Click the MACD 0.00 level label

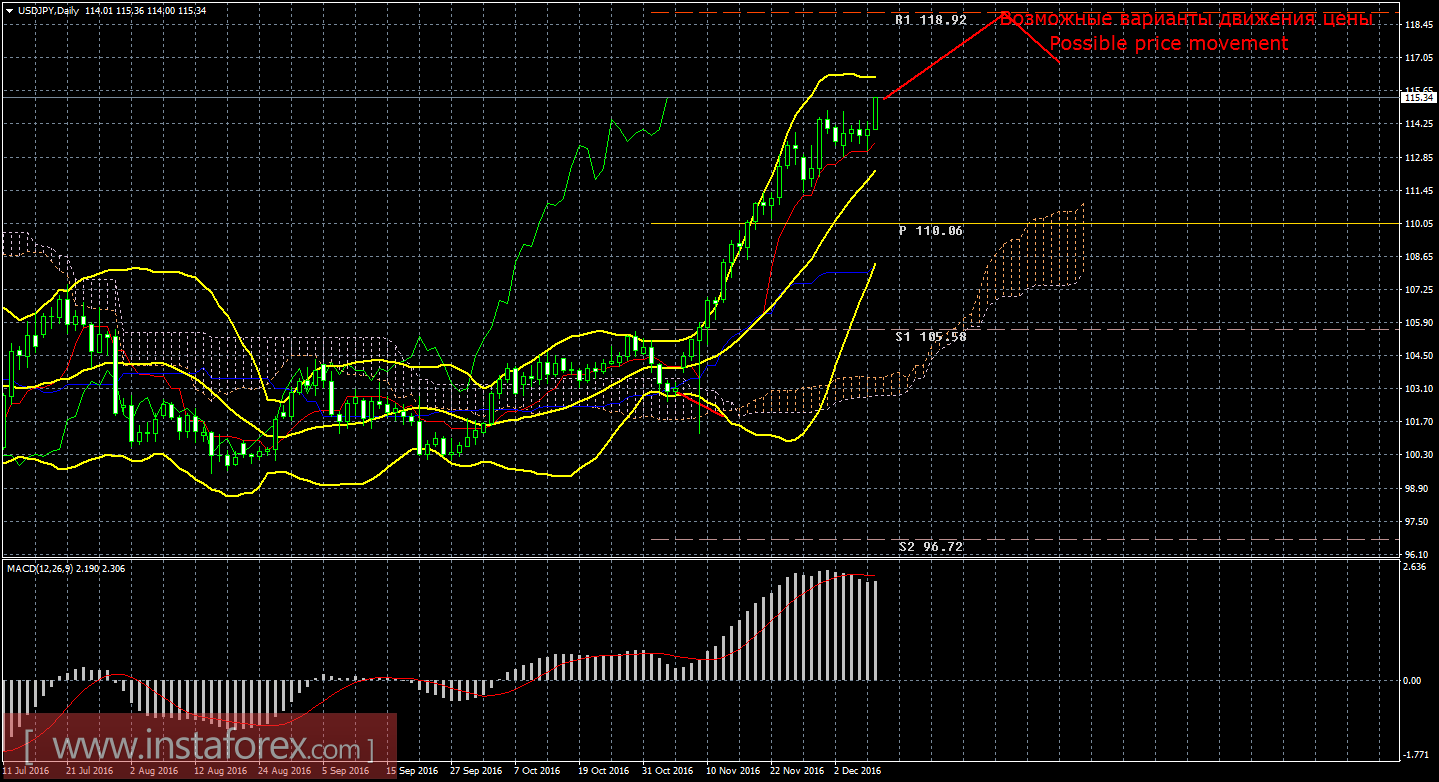pyautogui.click(x=1412, y=681)
